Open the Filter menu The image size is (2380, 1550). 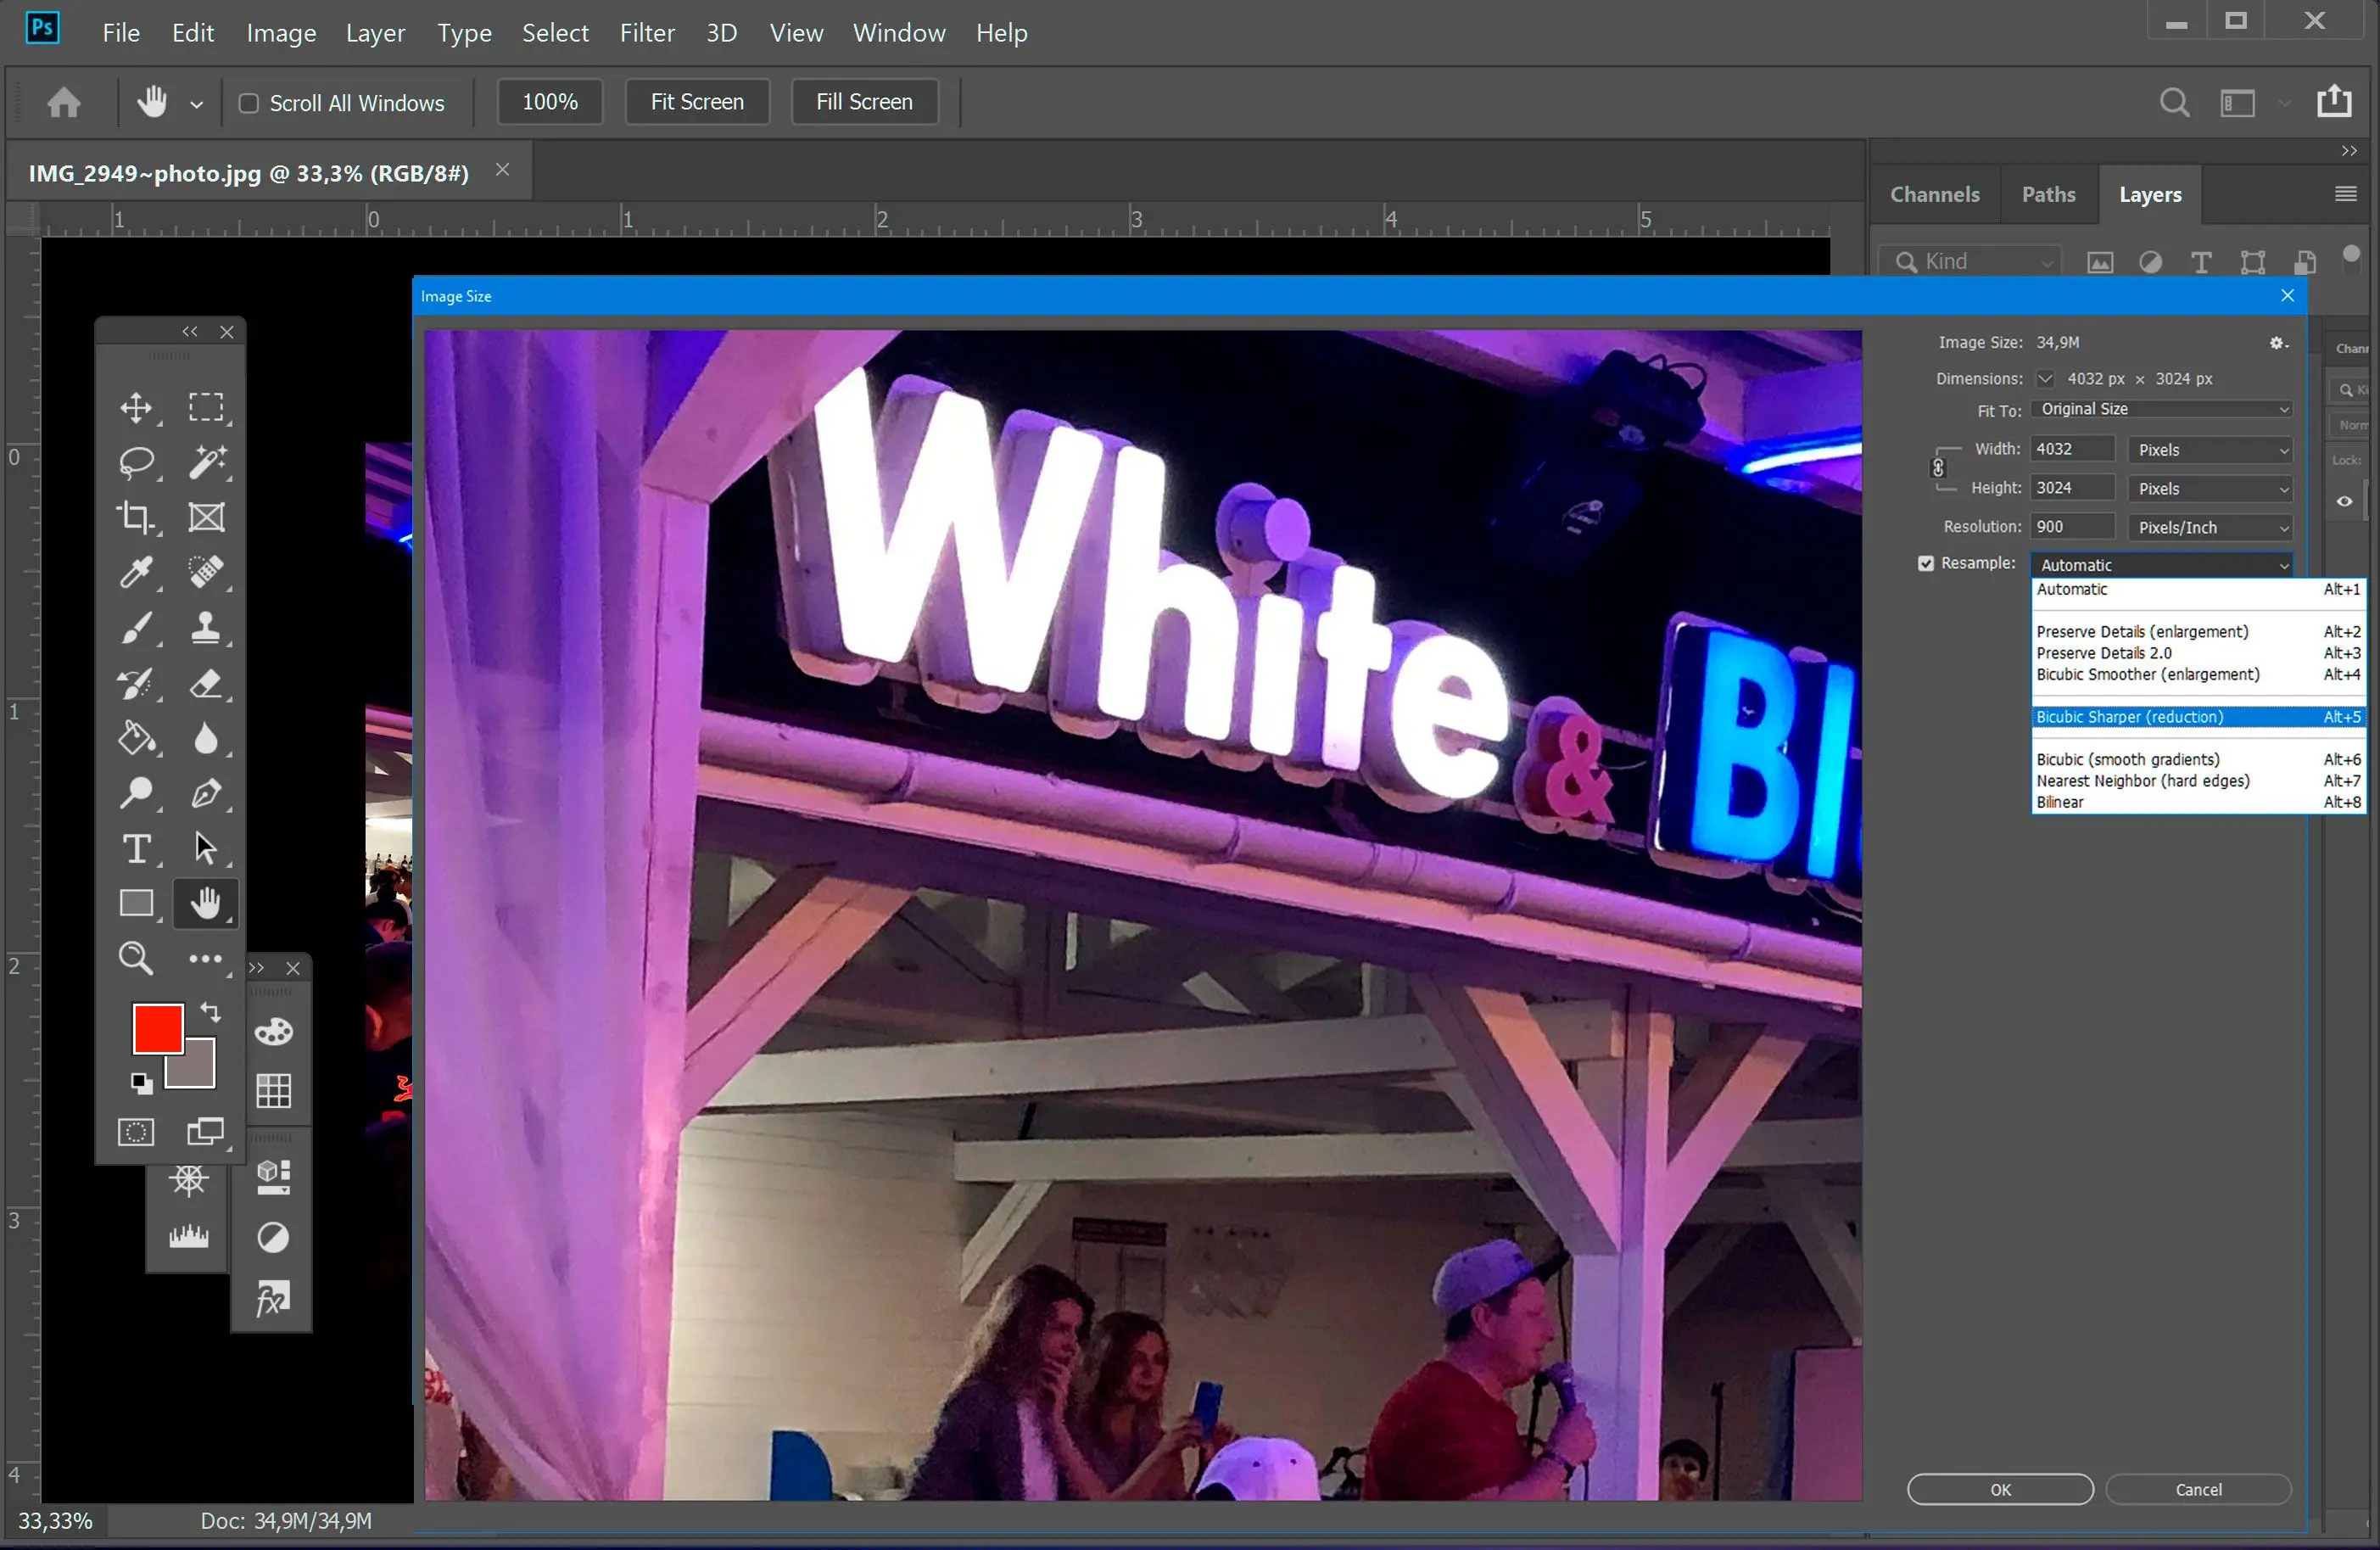[x=647, y=31]
